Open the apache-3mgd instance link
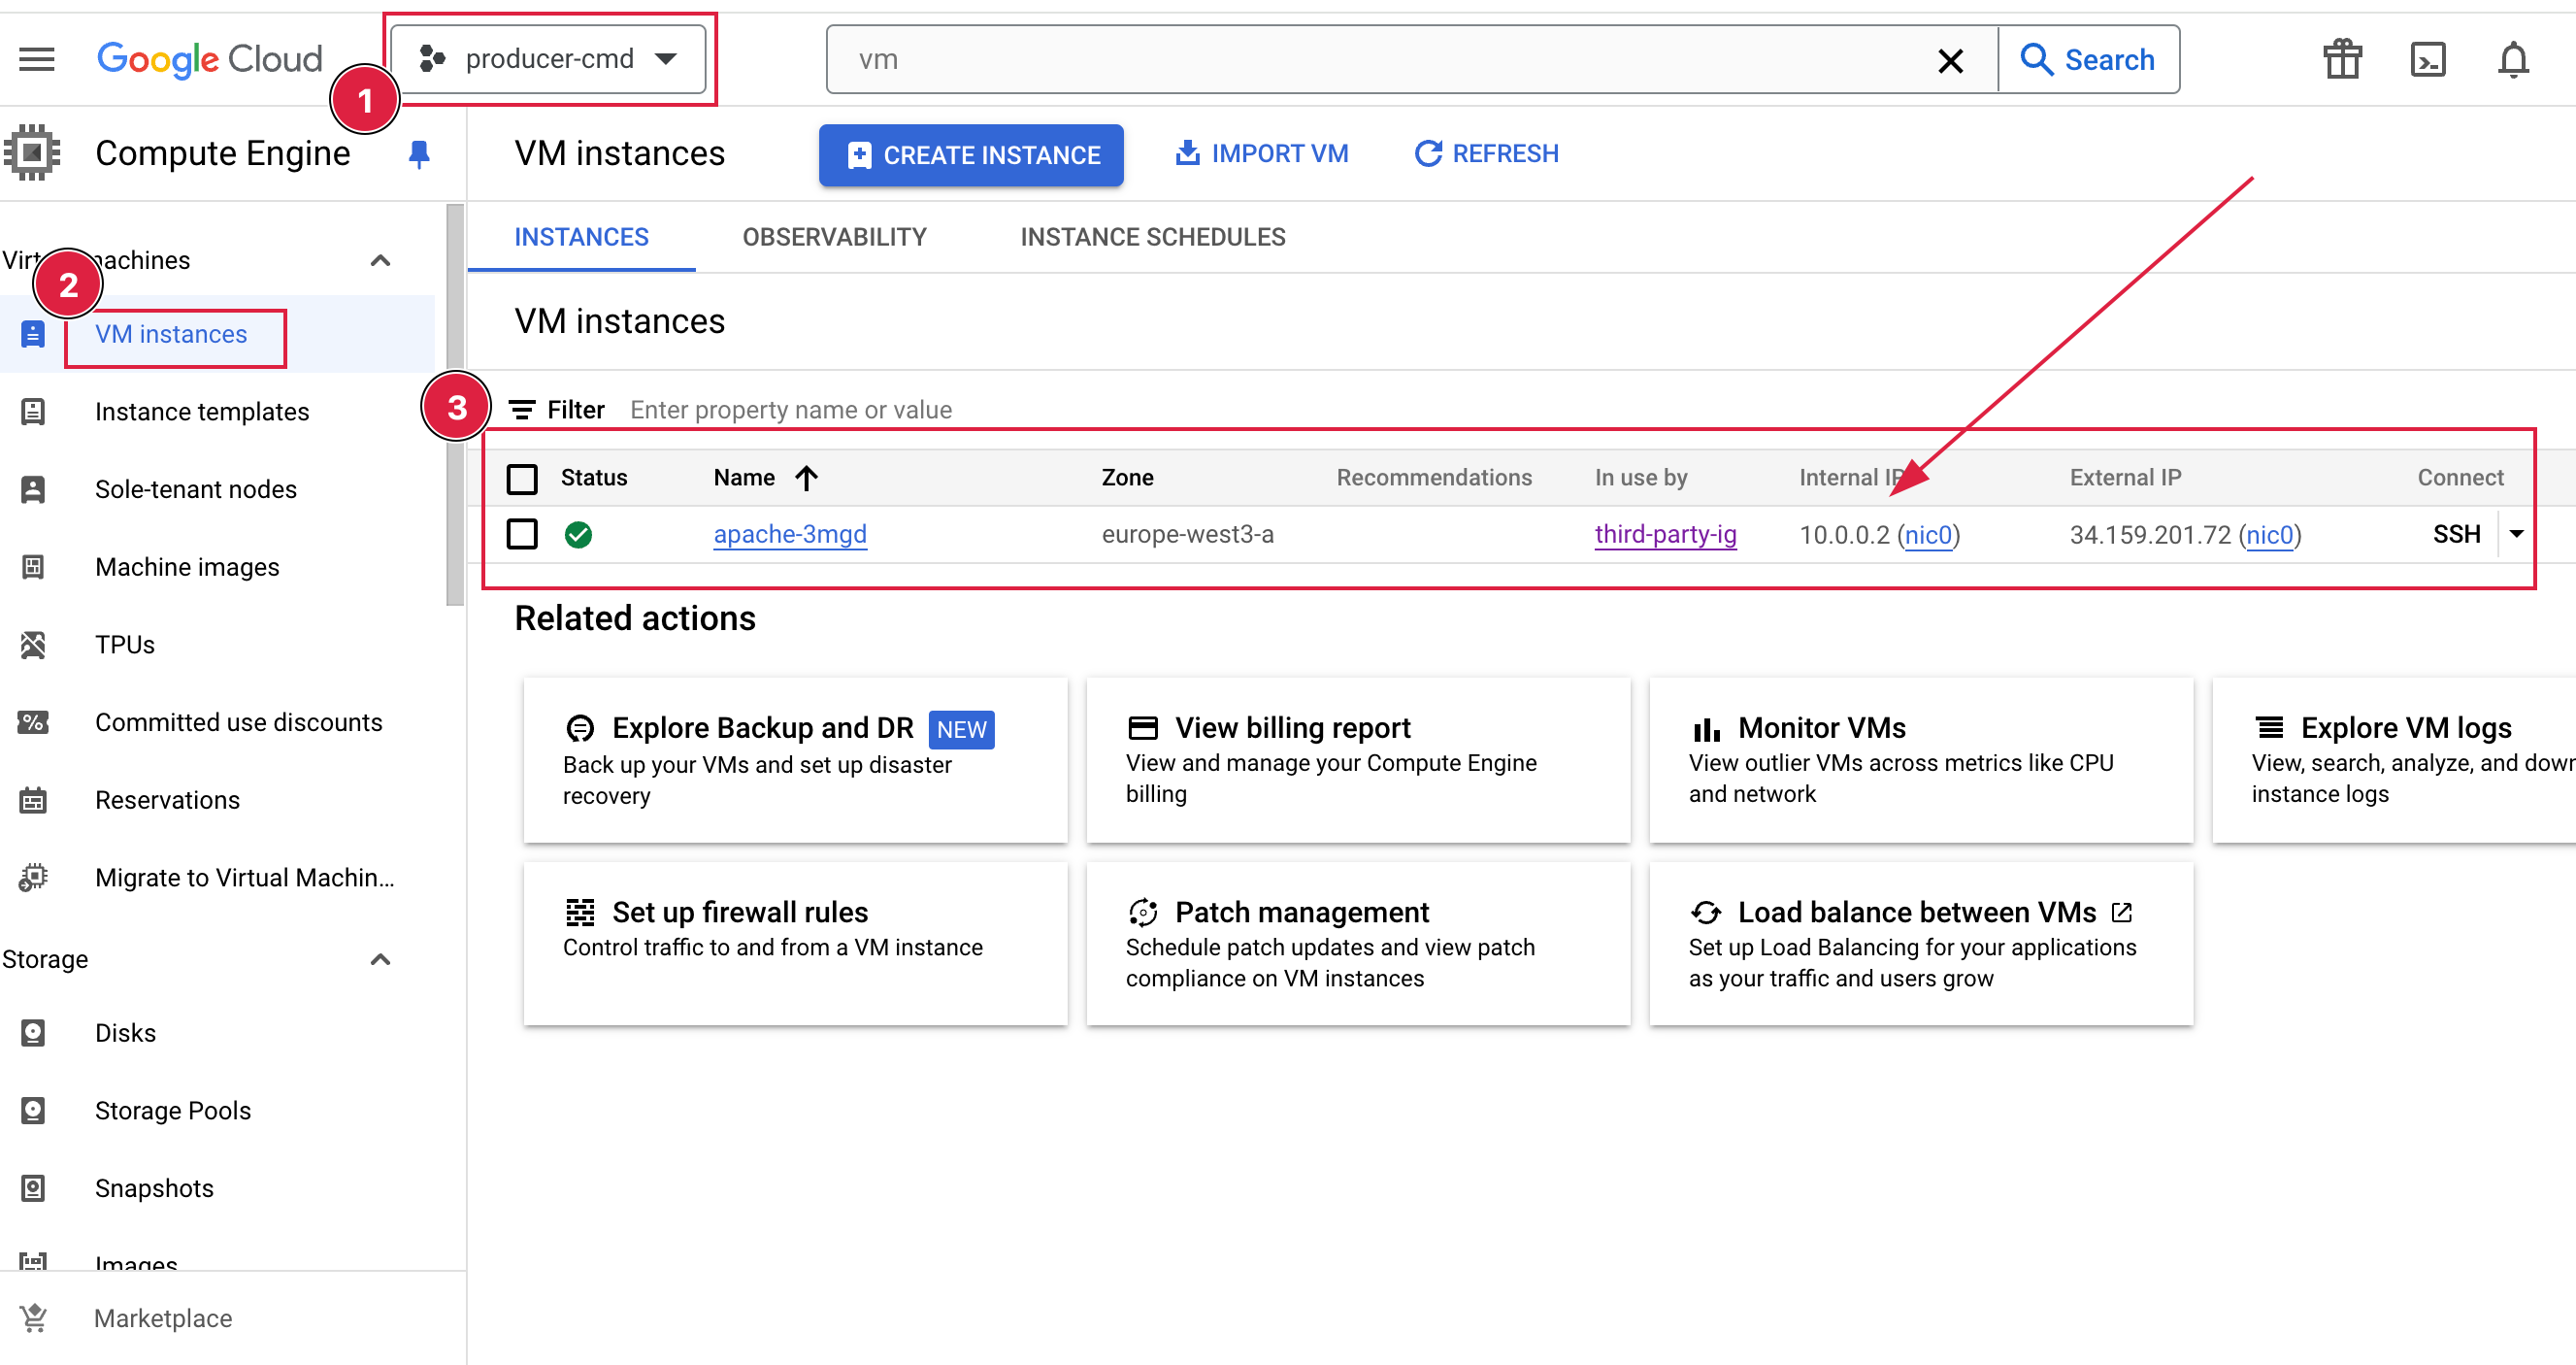 tap(789, 534)
